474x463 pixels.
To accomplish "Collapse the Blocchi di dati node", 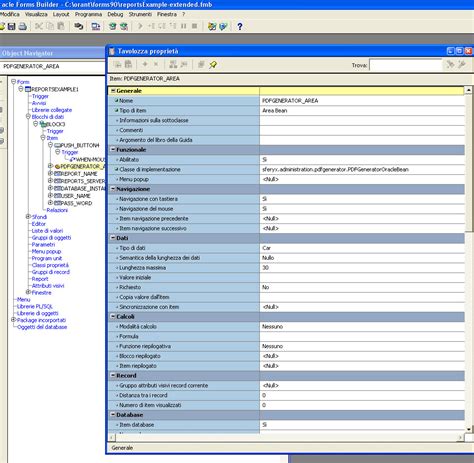I will [28, 117].
